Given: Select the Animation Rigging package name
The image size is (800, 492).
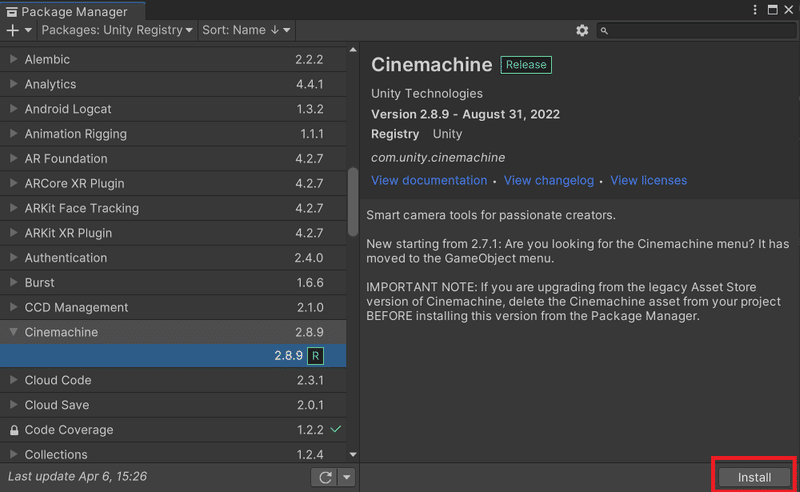Looking at the screenshot, I should point(76,134).
